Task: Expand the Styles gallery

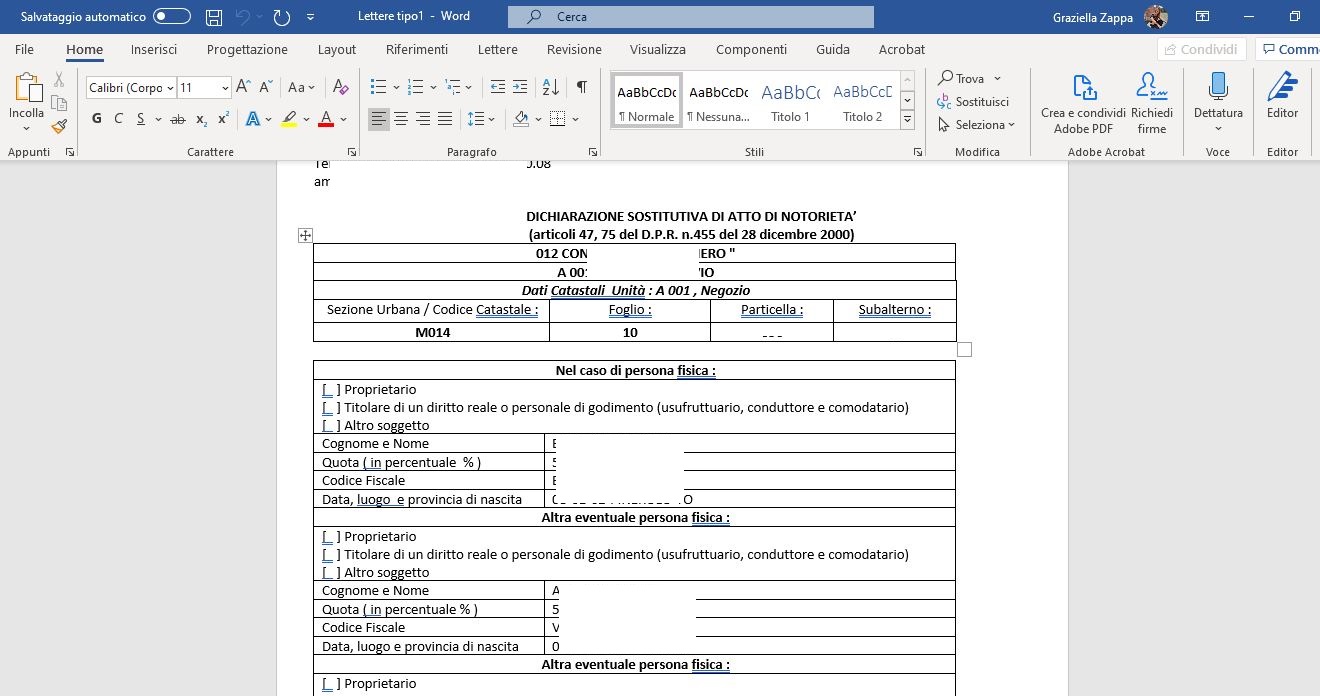Action: pos(907,120)
